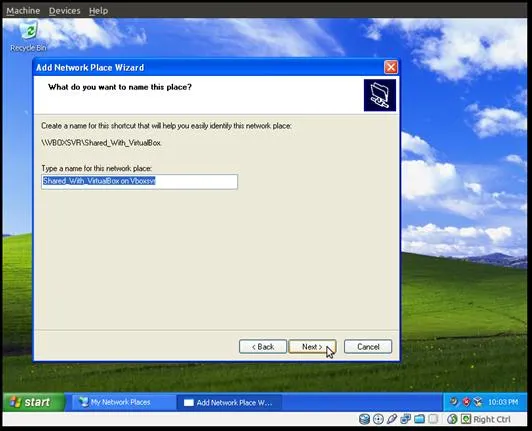Open the Help menu
Screen dimensions: 532x431
click(98, 11)
